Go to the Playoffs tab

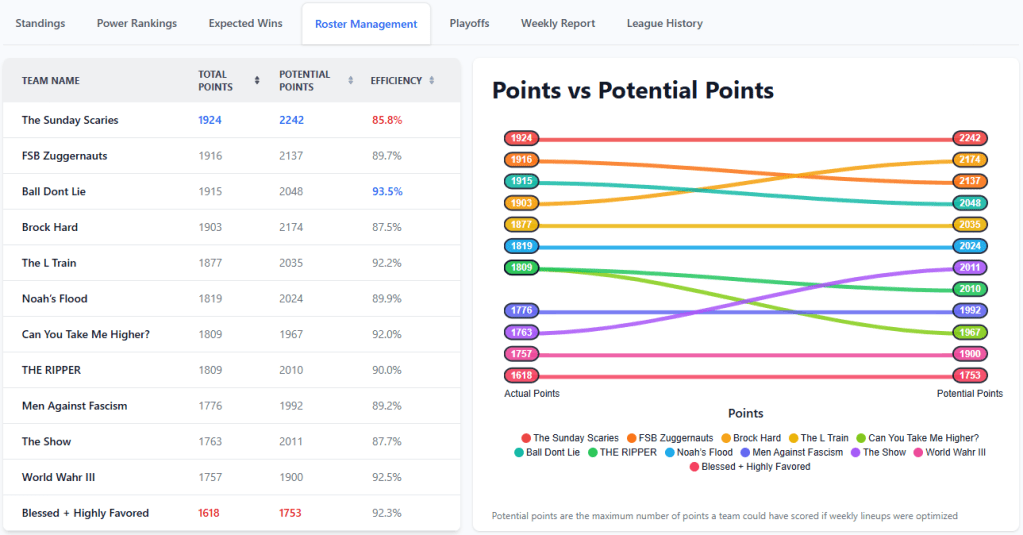[469, 23]
